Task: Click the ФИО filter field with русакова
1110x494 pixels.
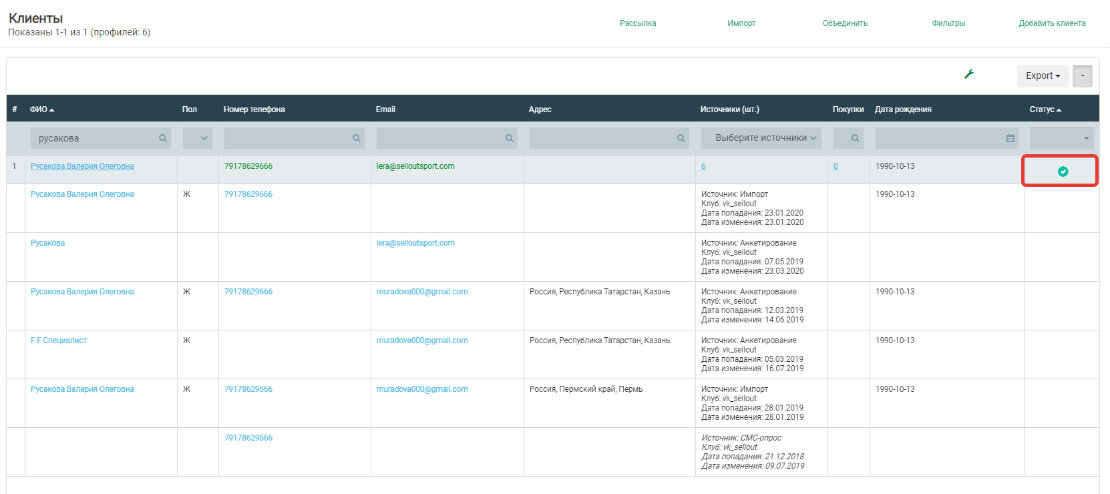Action: [x=93, y=138]
